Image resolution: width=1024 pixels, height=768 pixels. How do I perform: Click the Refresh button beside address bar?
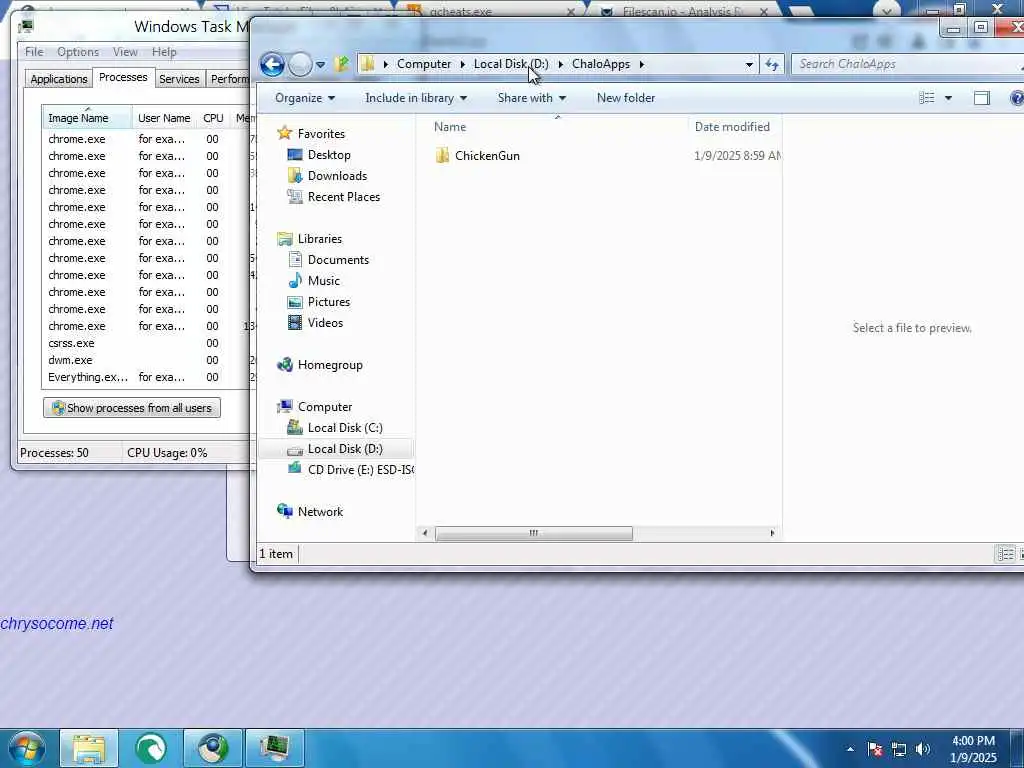[x=772, y=64]
